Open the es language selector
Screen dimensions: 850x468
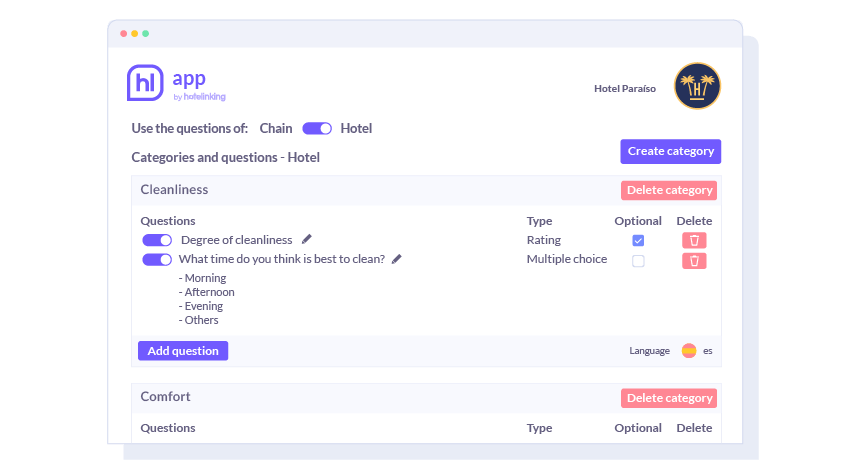708,351
